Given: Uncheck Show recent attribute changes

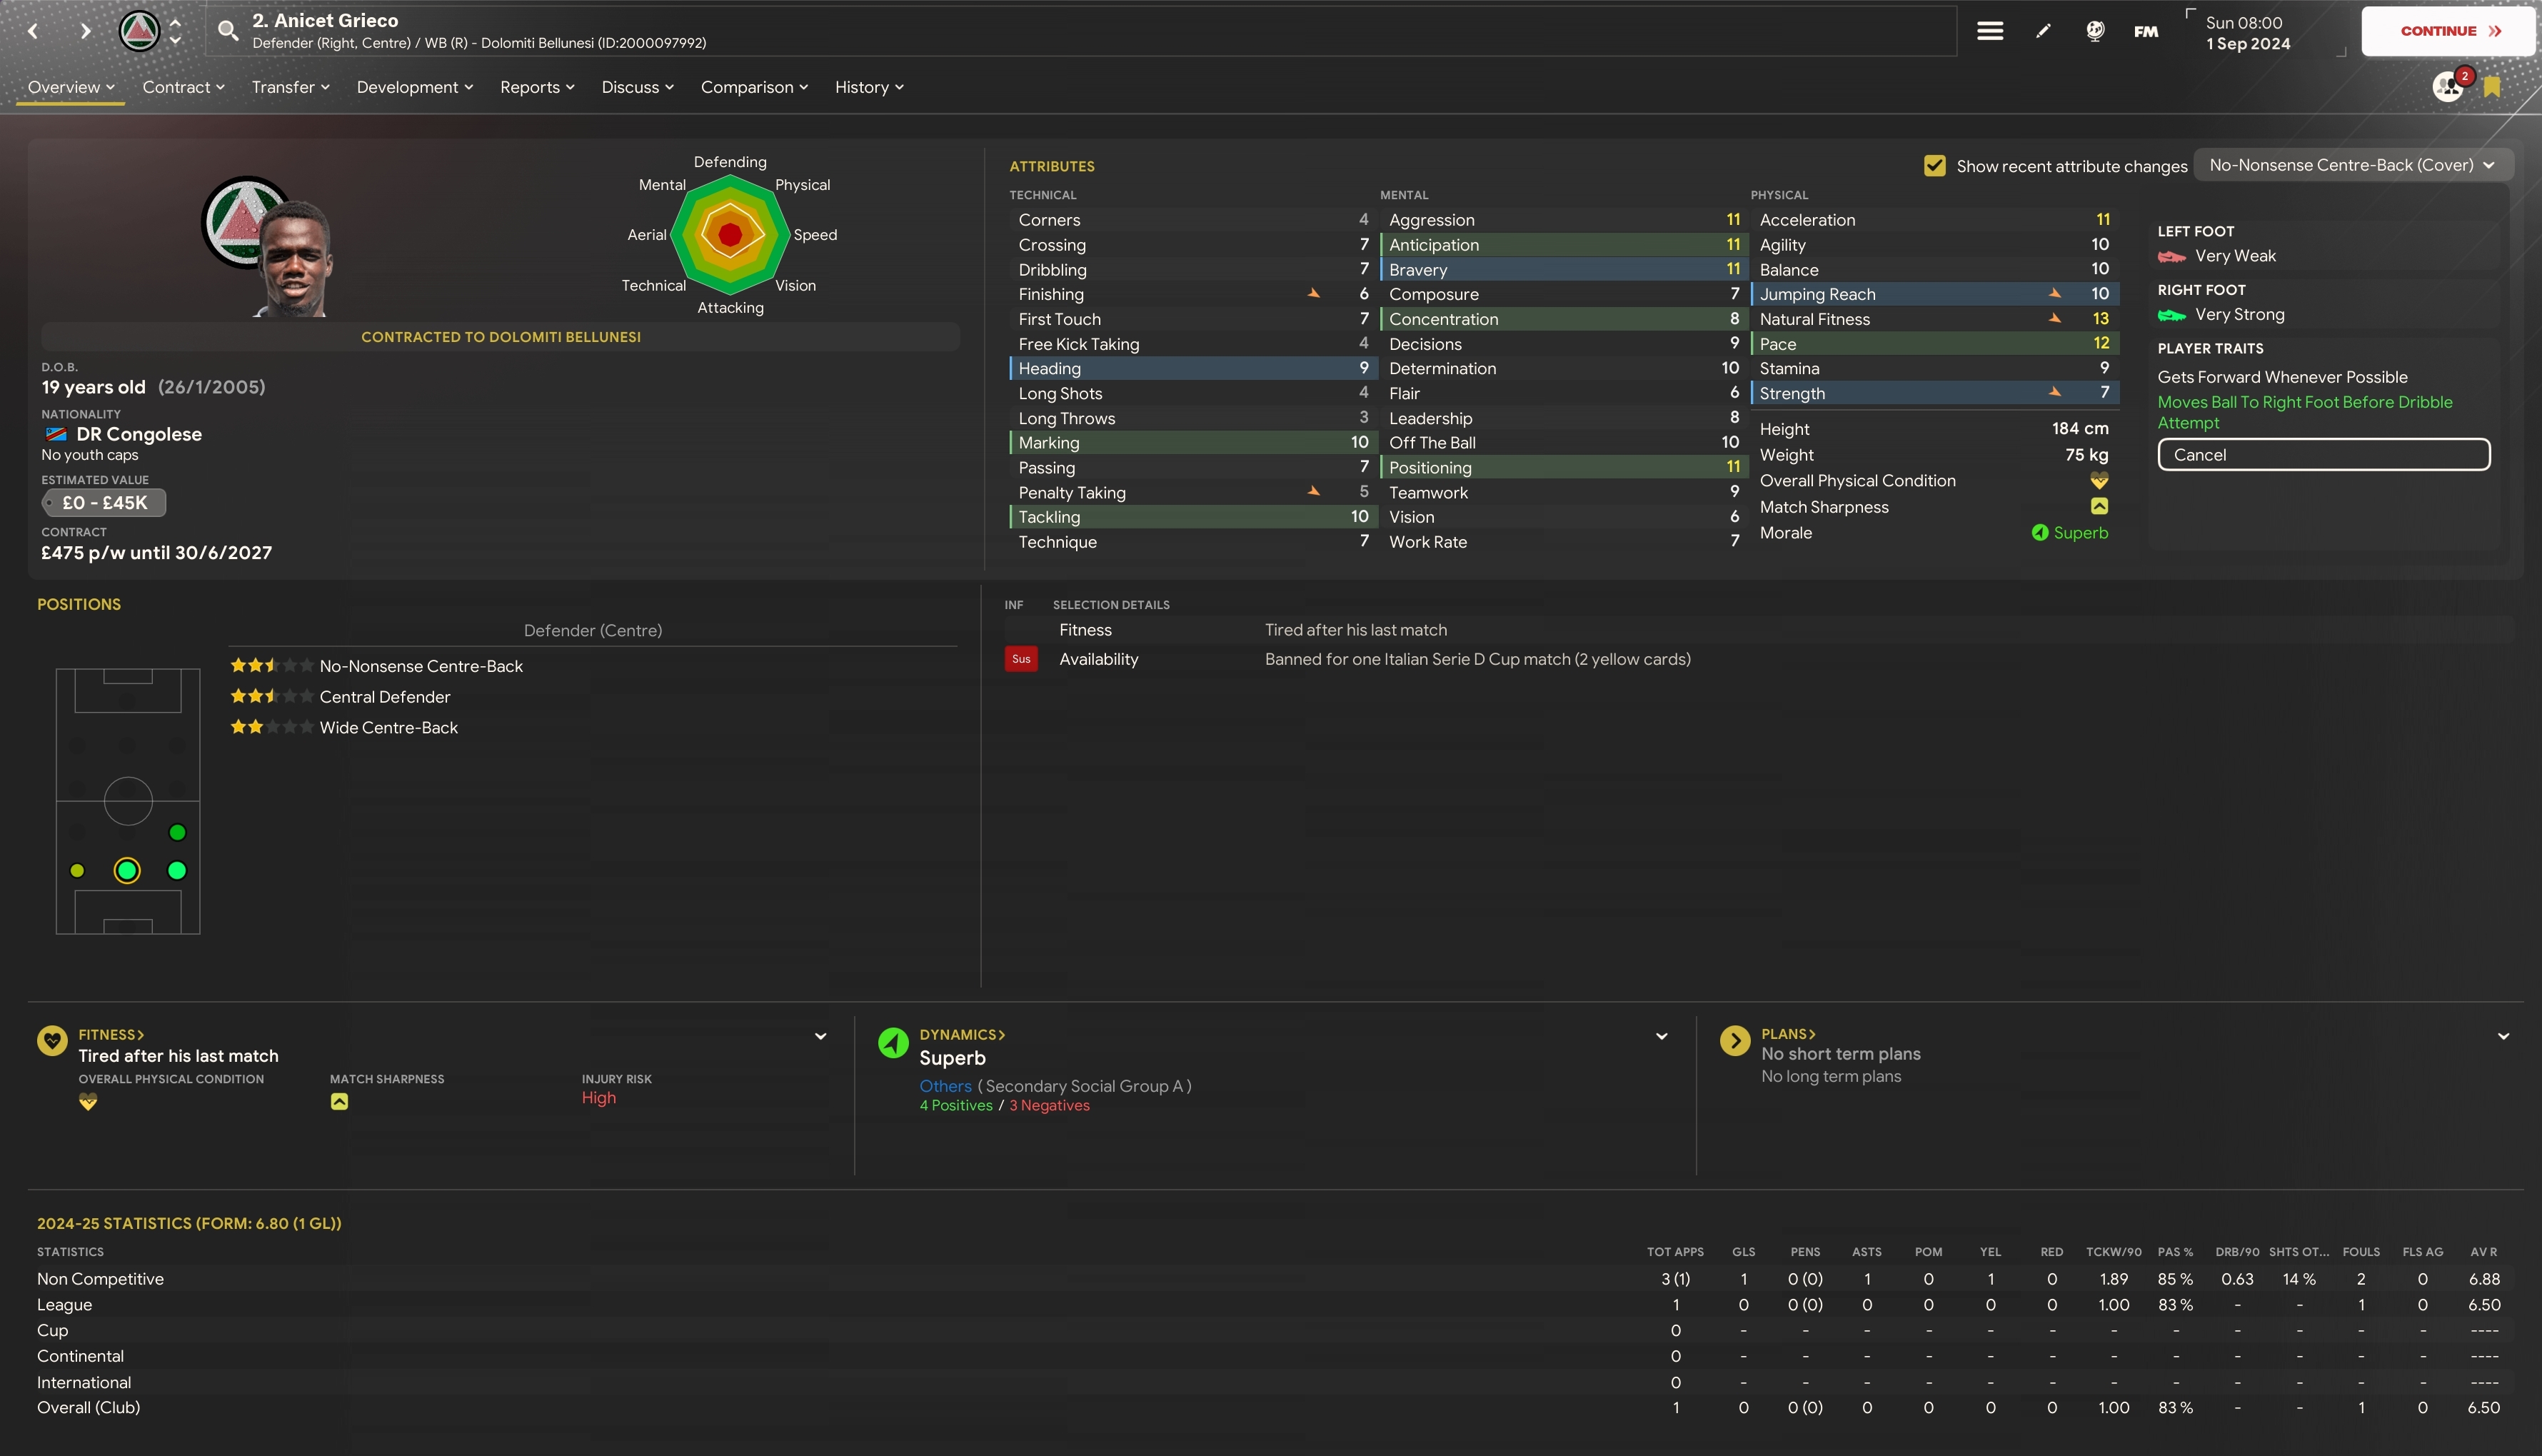Looking at the screenshot, I should point(1934,166).
